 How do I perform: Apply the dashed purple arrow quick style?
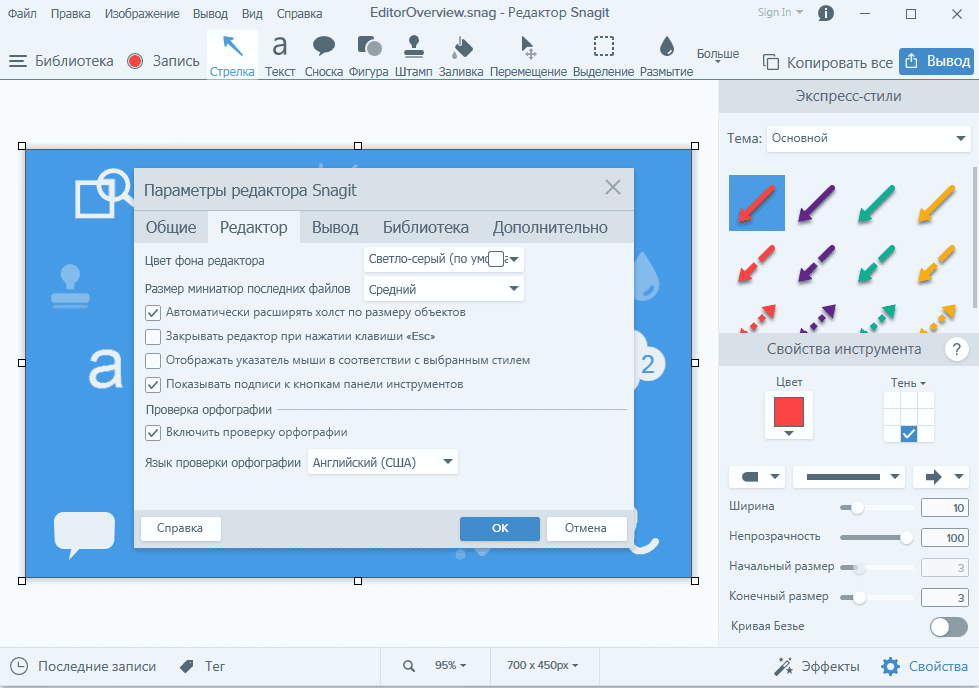click(x=817, y=263)
